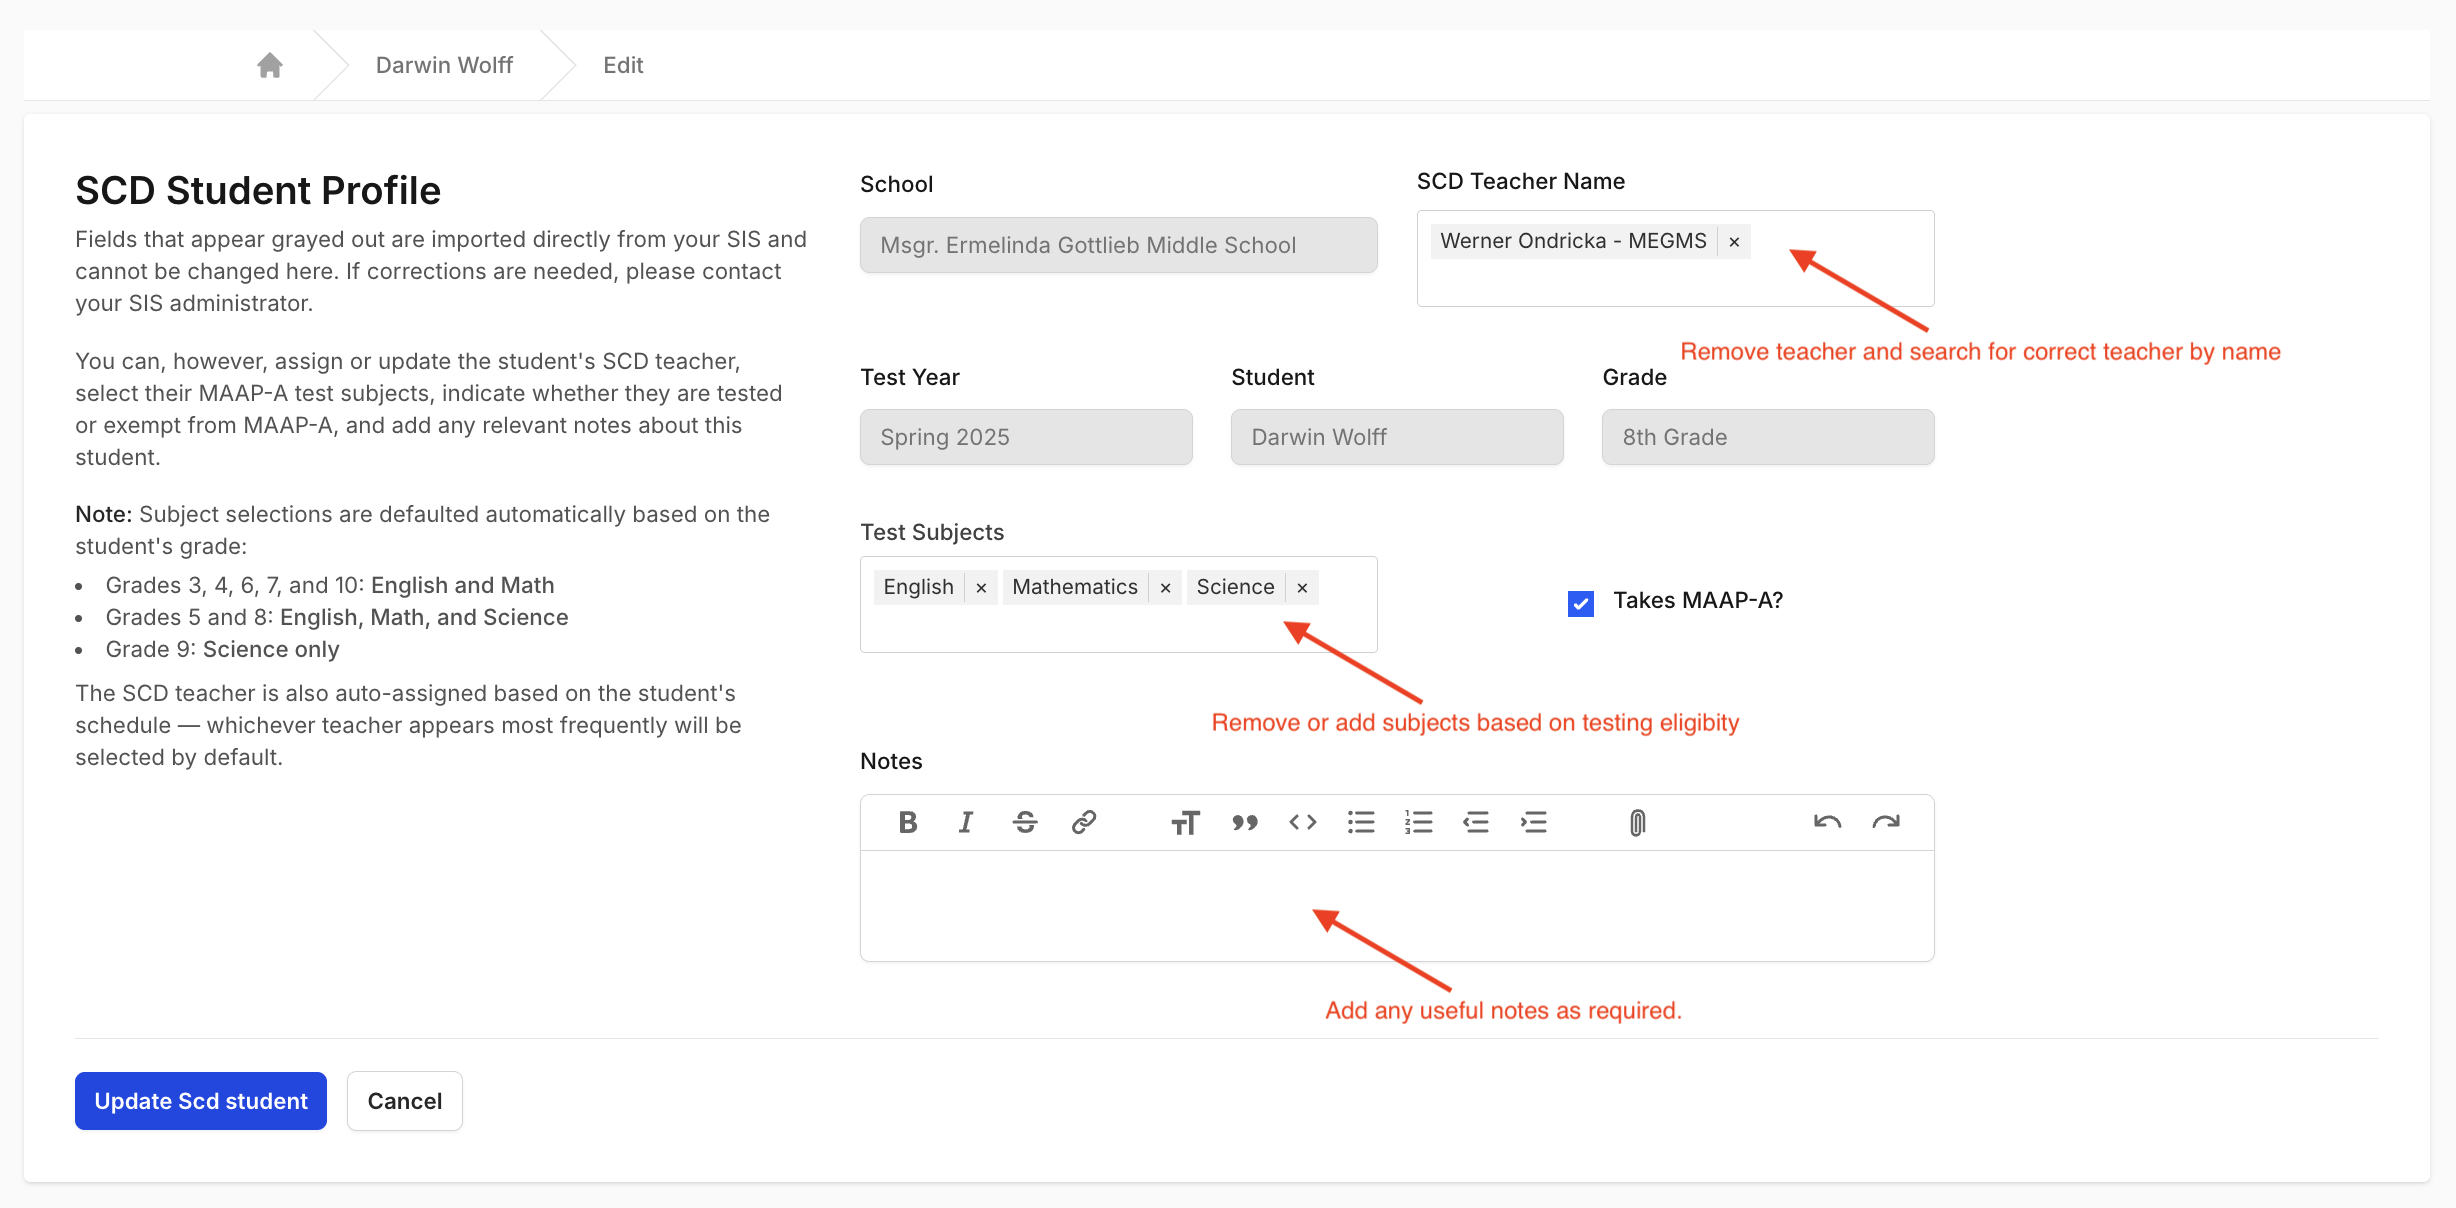The width and height of the screenshot is (2456, 1208).
Task: Insert a link using the link icon
Action: pos(1084,822)
